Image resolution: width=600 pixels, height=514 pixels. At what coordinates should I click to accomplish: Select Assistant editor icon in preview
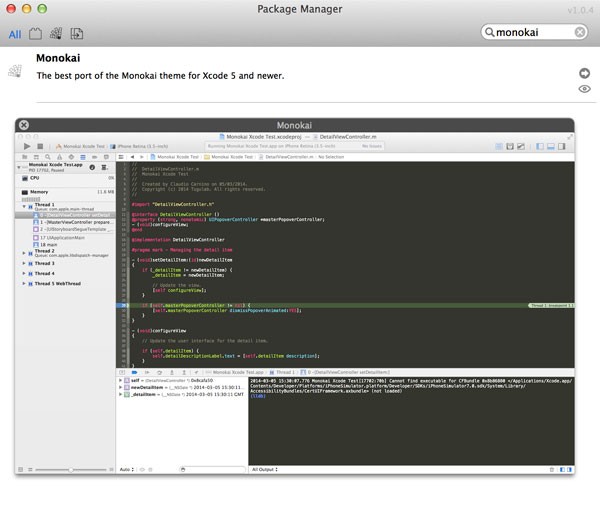(510, 146)
